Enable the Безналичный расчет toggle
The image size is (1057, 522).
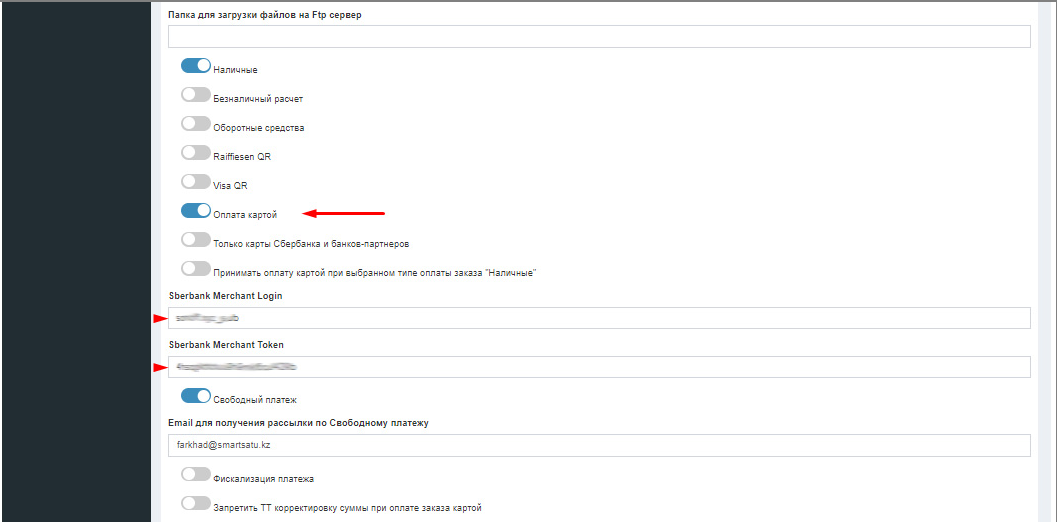coord(196,95)
